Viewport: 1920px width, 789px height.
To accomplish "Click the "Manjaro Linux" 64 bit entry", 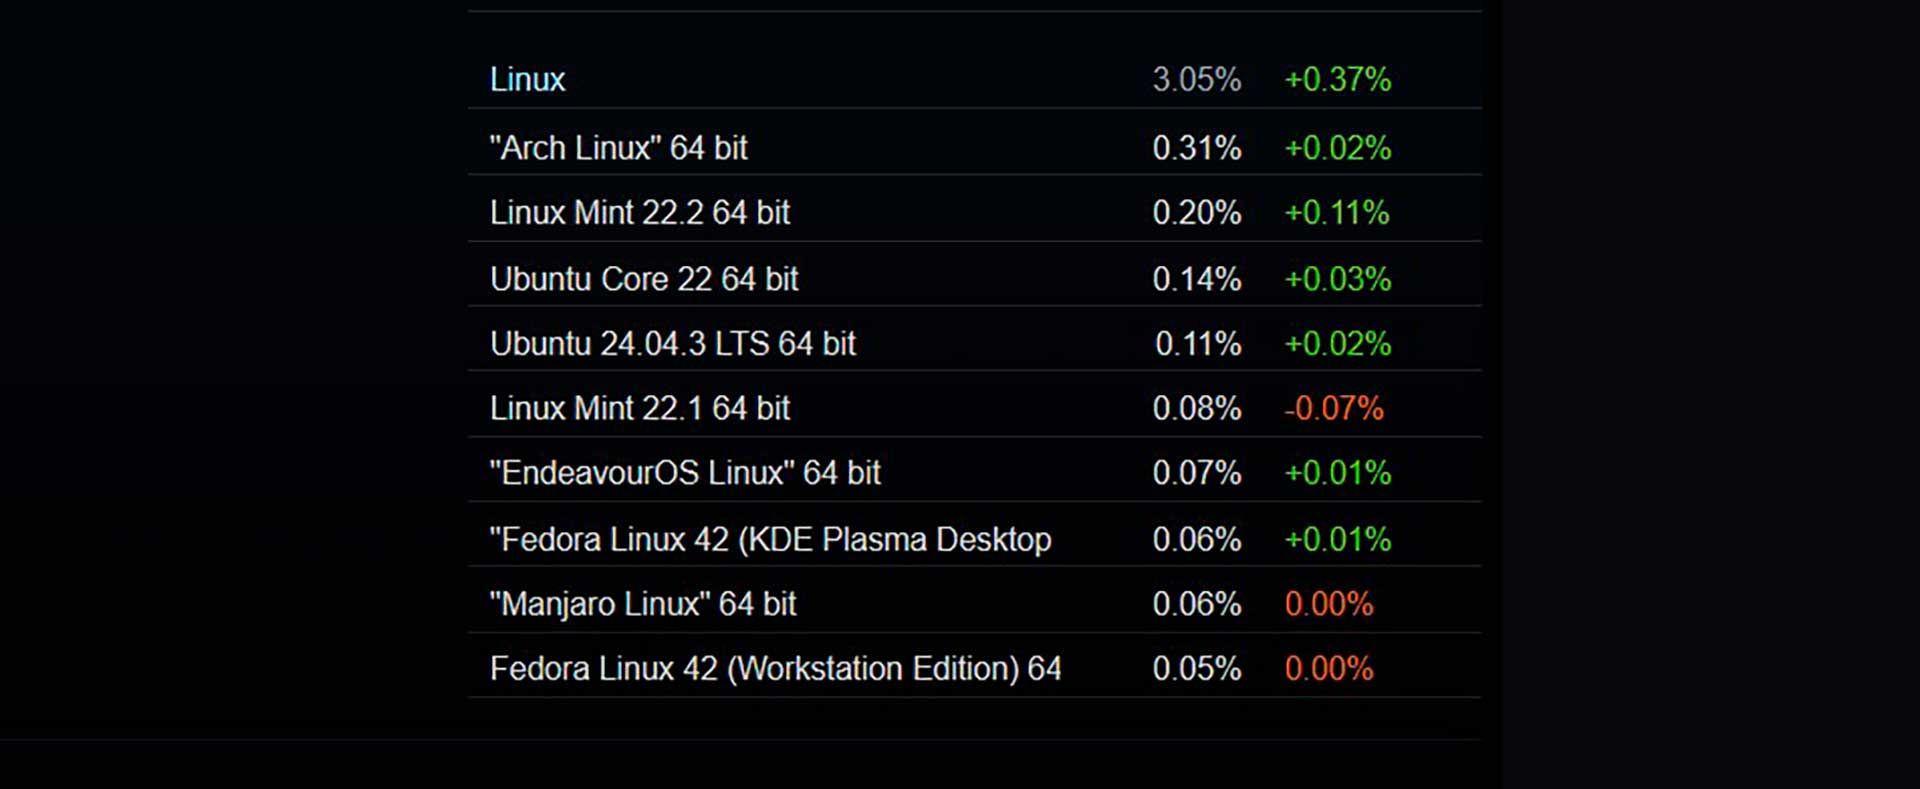I will [x=642, y=604].
